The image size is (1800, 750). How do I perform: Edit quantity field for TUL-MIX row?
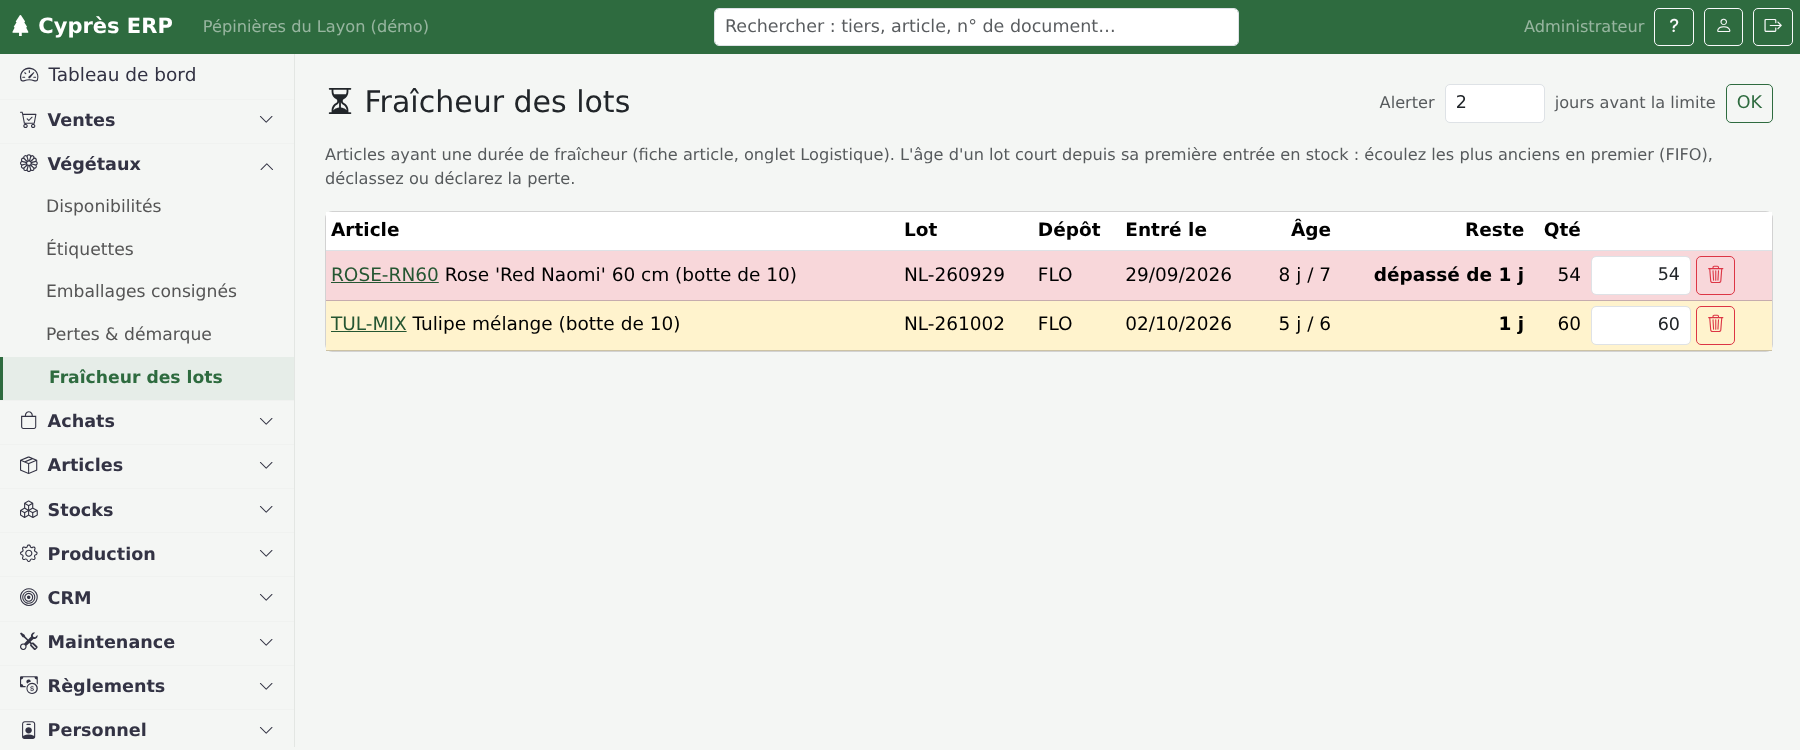1640,325
